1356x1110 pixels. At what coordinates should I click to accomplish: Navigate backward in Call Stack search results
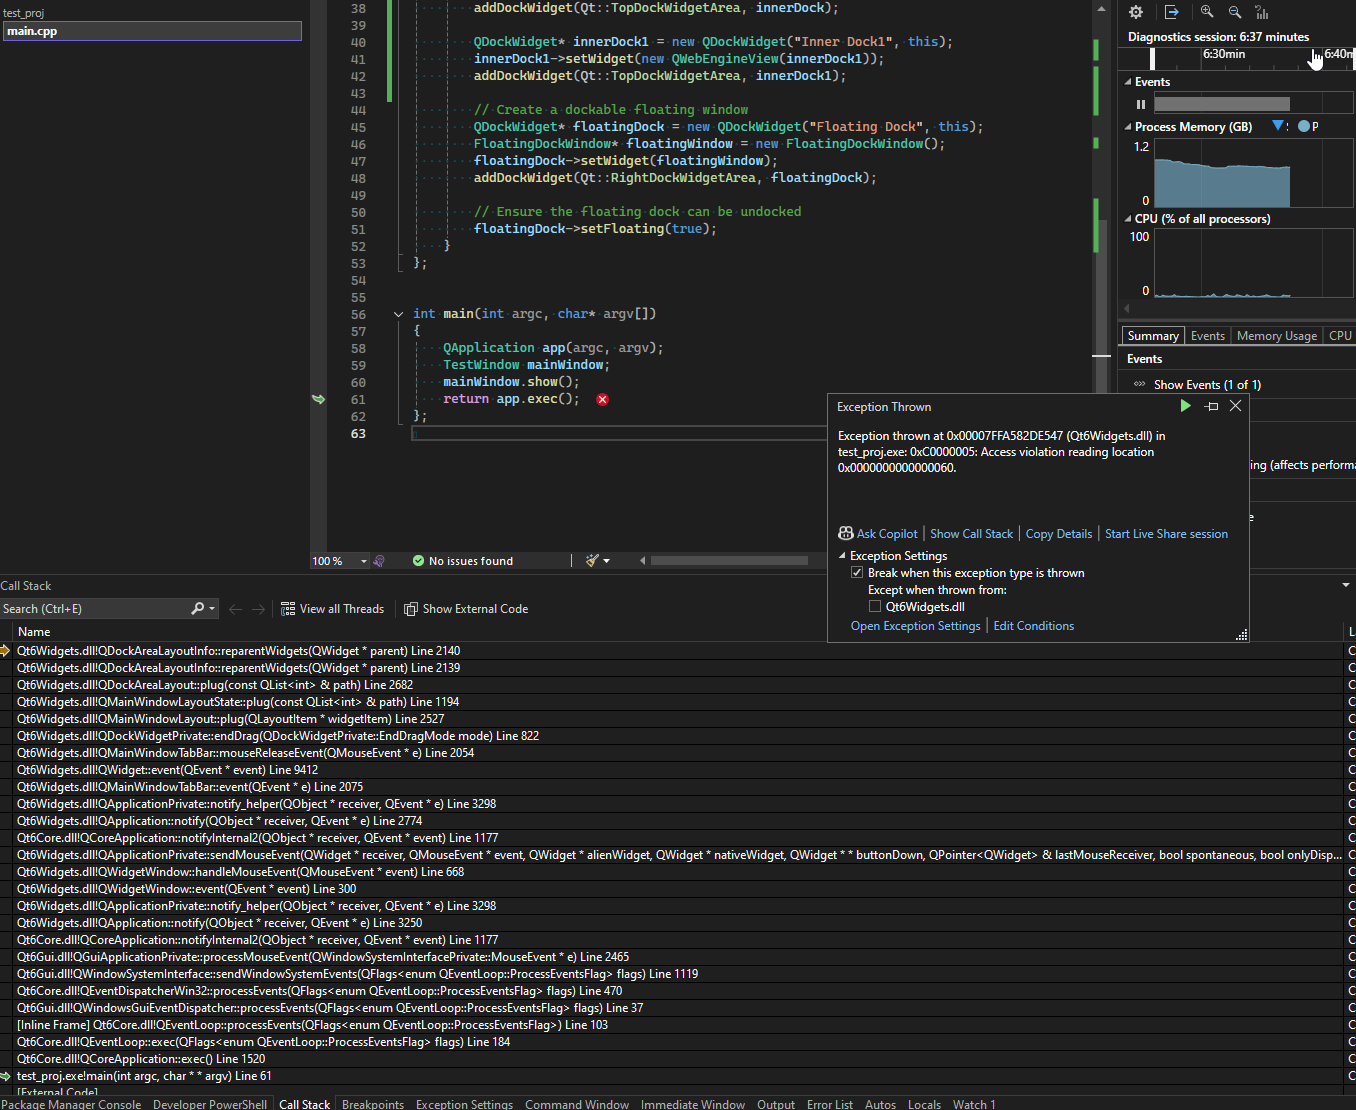pos(236,609)
